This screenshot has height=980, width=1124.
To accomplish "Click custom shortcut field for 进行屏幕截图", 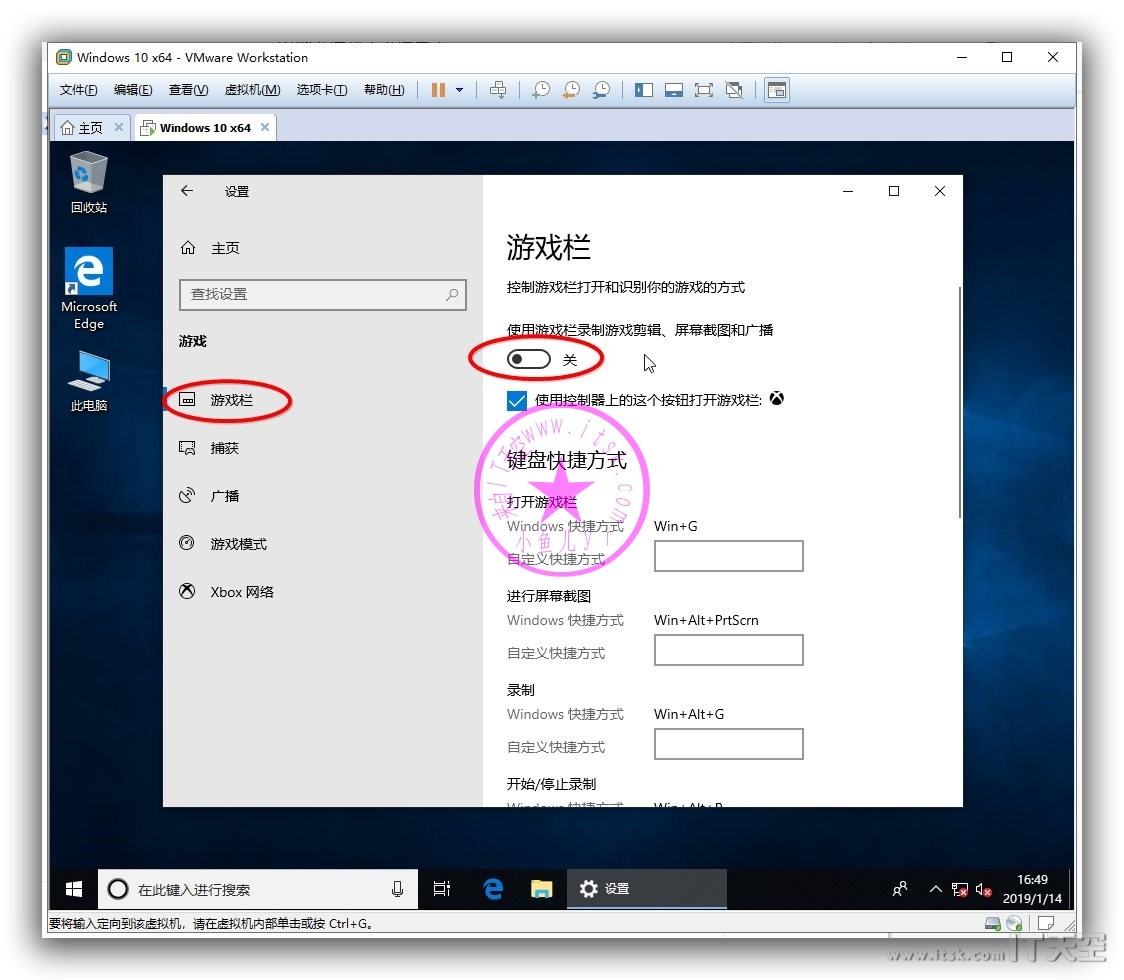I will tap(728, 650).
